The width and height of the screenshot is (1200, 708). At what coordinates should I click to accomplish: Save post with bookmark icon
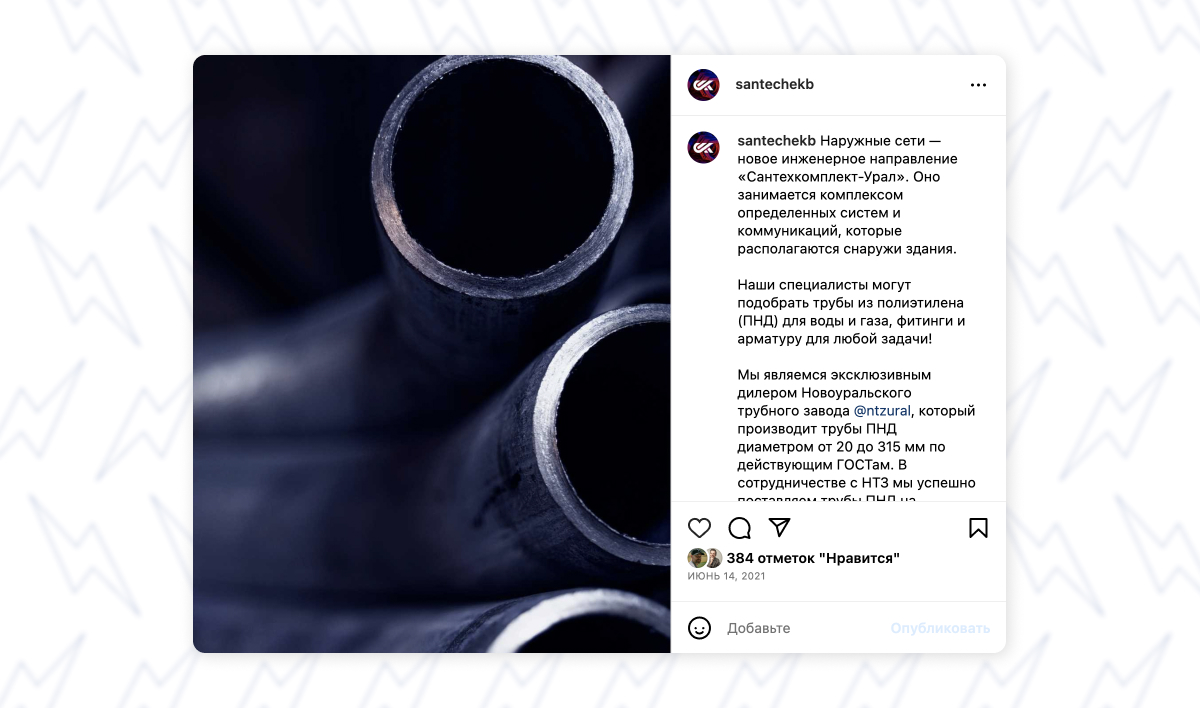pos(978,528)
